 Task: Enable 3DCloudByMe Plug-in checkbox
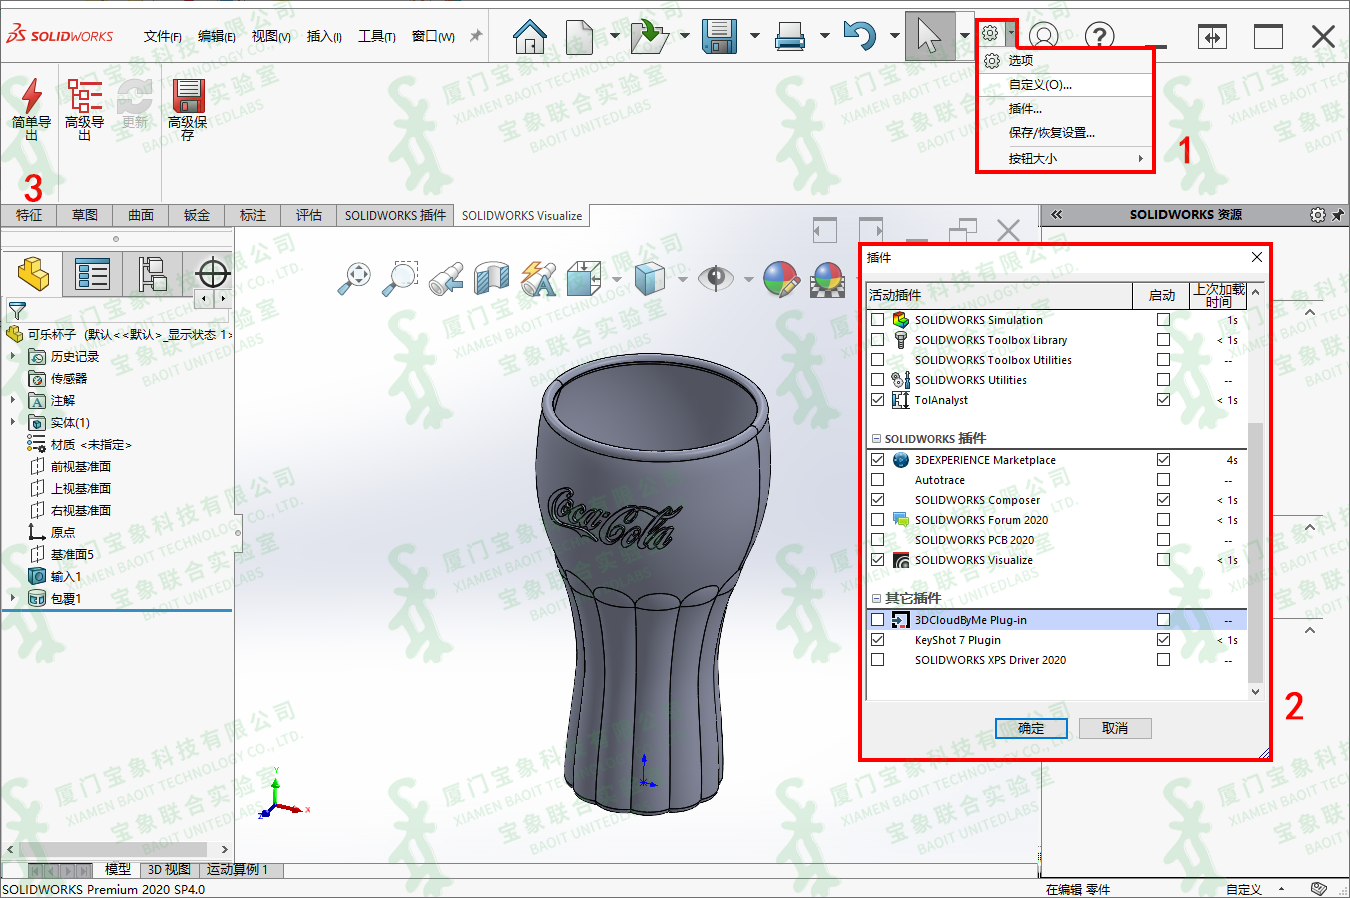tap(878, 620)
